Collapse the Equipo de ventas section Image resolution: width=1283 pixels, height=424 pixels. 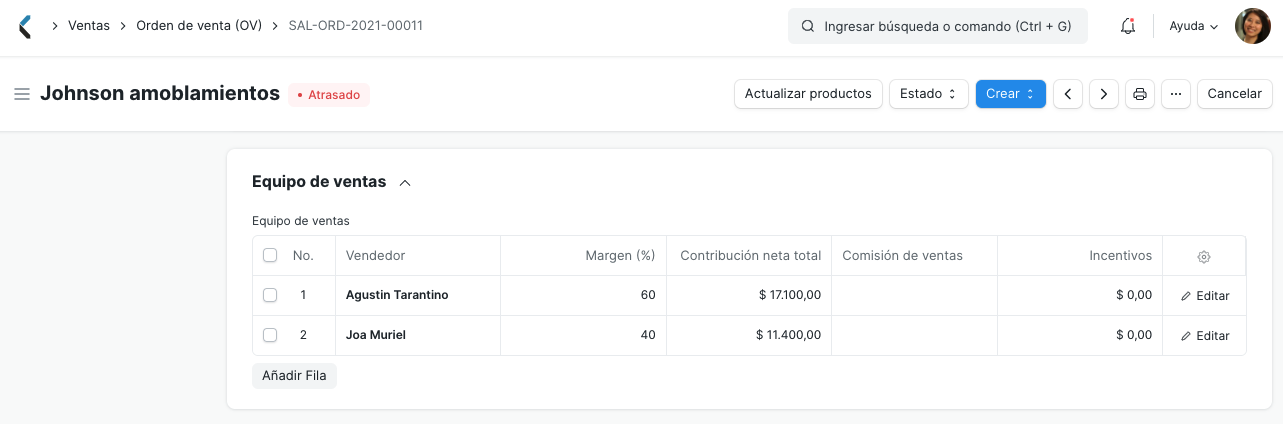tap(405, 183)
